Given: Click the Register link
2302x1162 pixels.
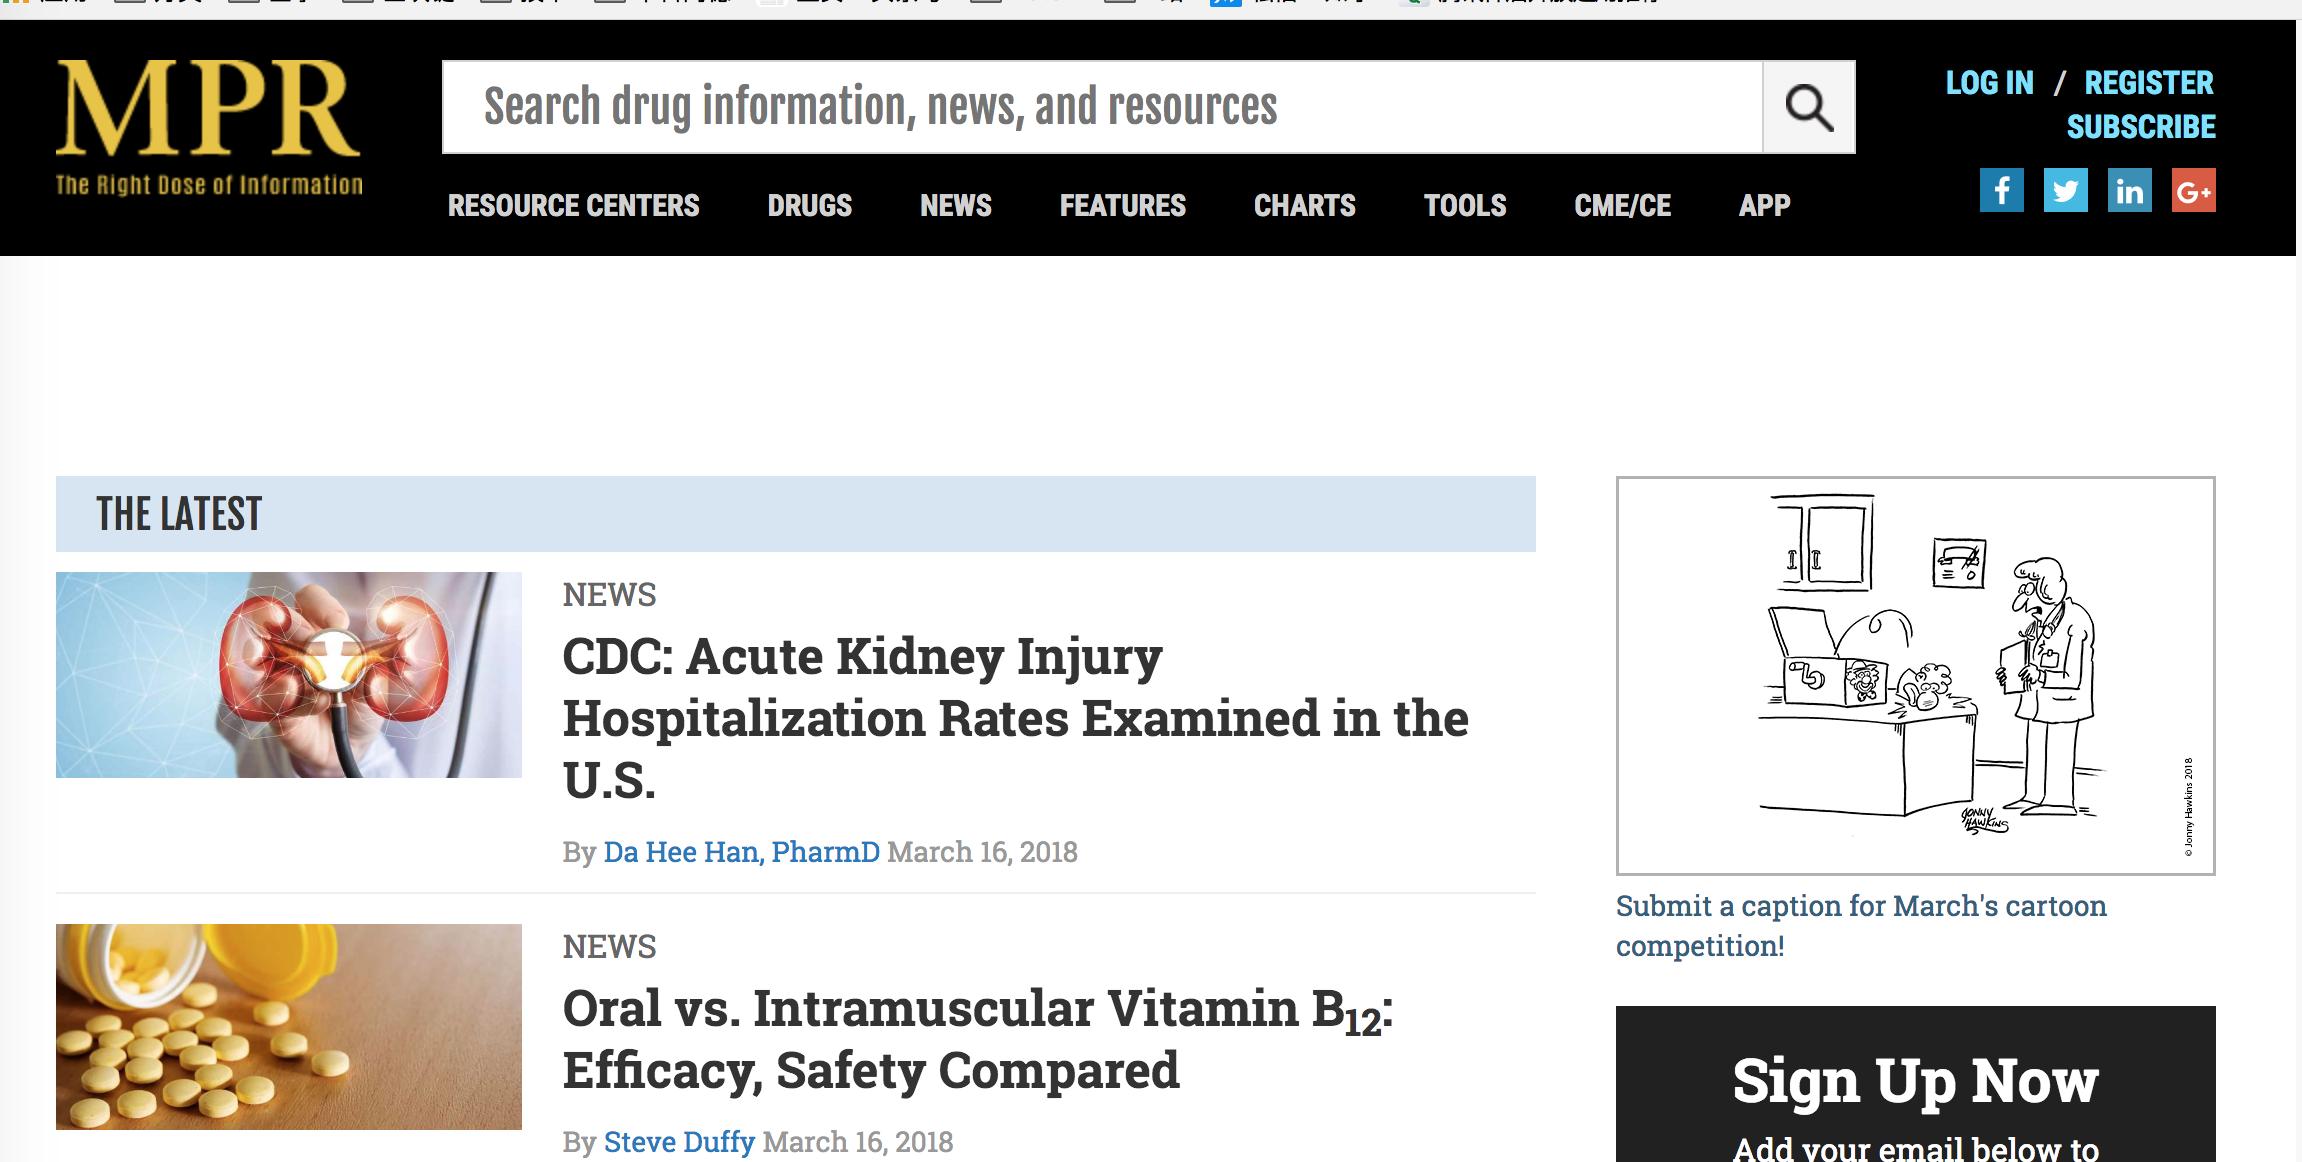Looking at the screenshot, I should click(2148, 83).
